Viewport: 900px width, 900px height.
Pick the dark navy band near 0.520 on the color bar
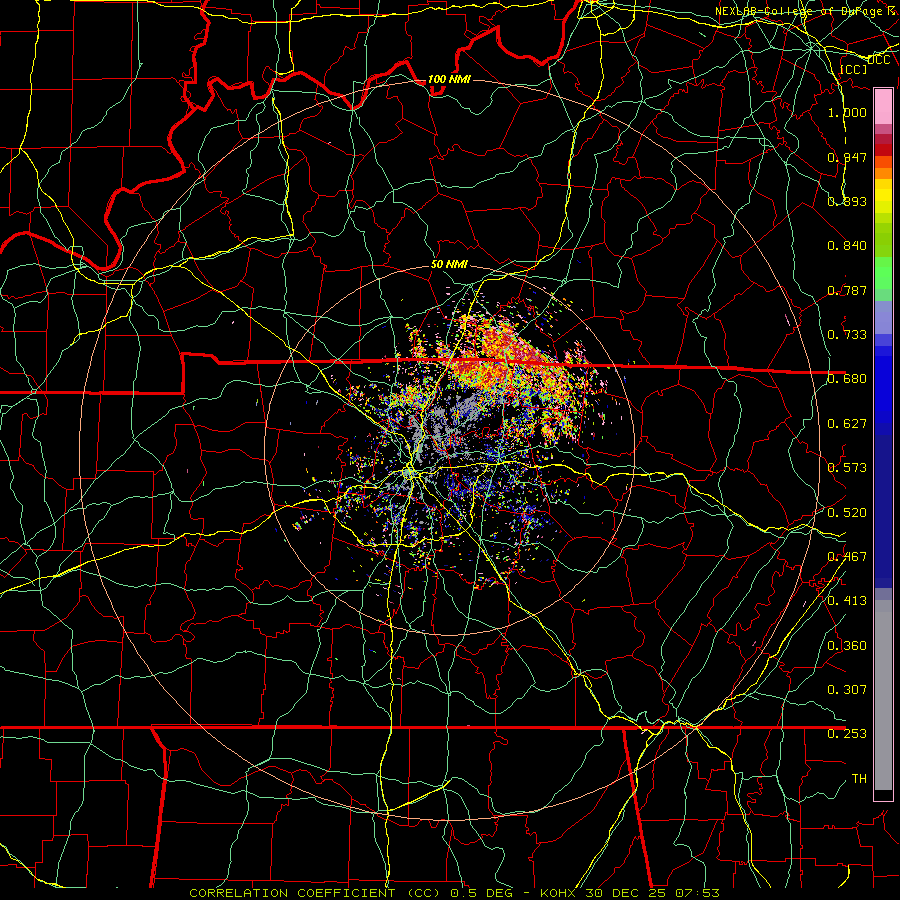click(883, 511)
